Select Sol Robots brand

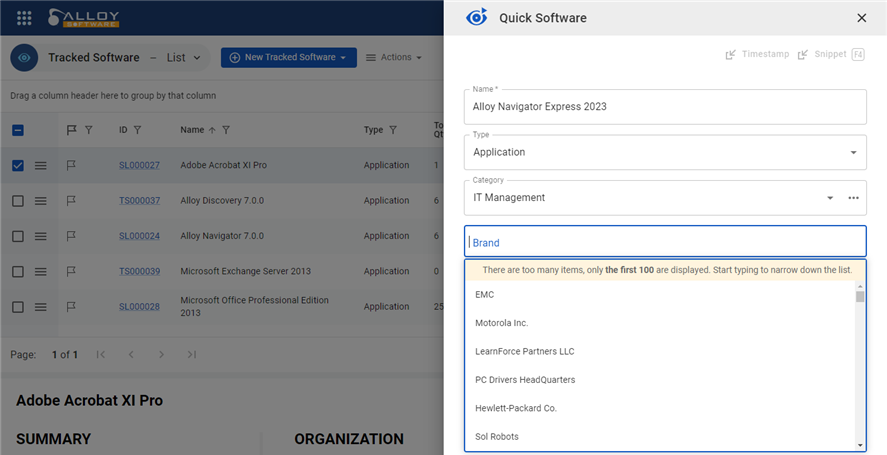[661, 436]
